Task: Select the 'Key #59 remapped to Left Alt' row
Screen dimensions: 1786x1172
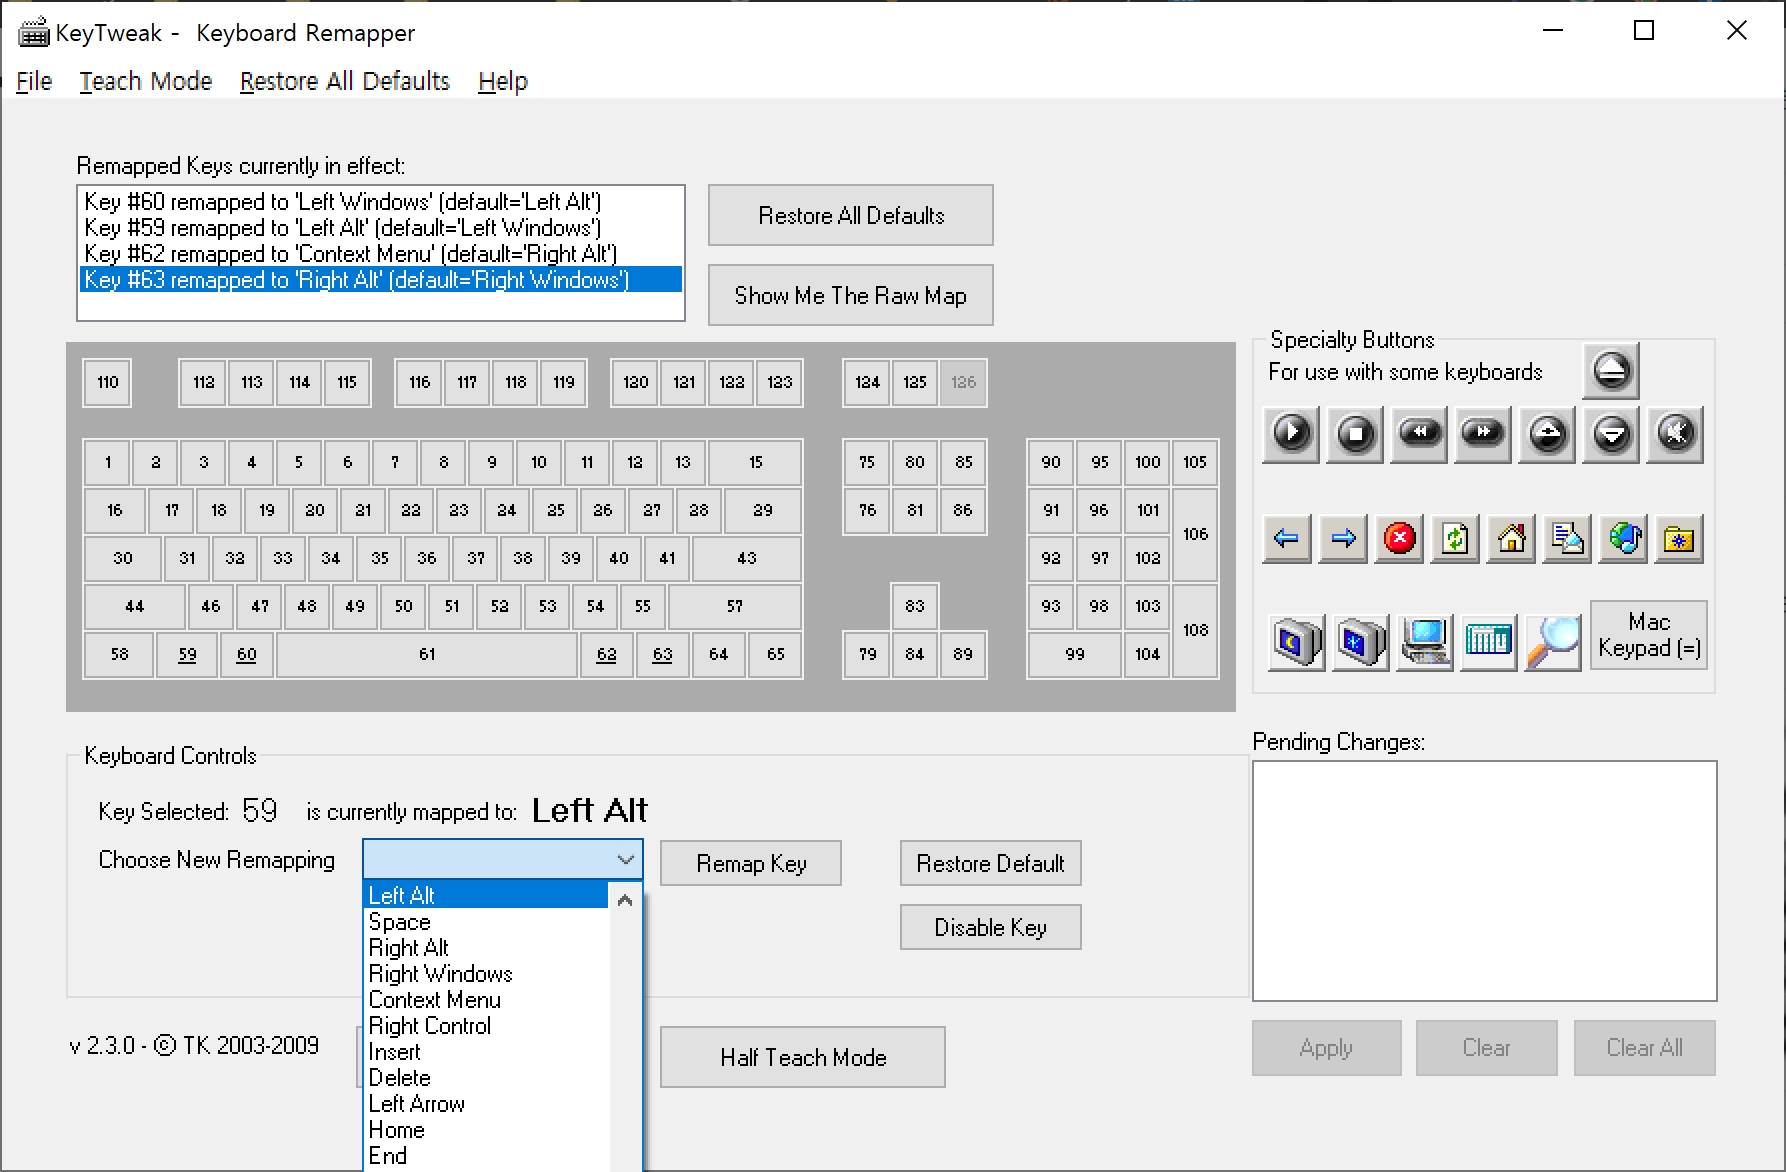Action: coord(381,227)
